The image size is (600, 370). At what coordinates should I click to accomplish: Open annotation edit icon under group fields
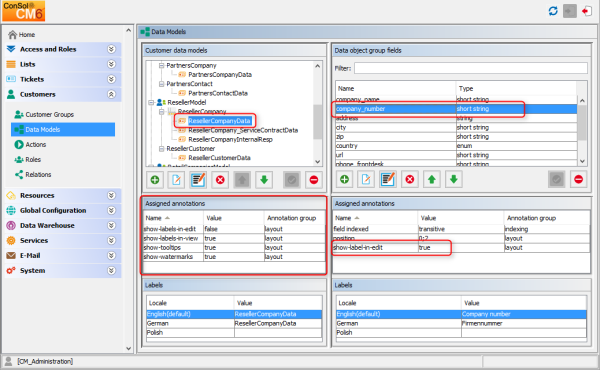[388, 179]
